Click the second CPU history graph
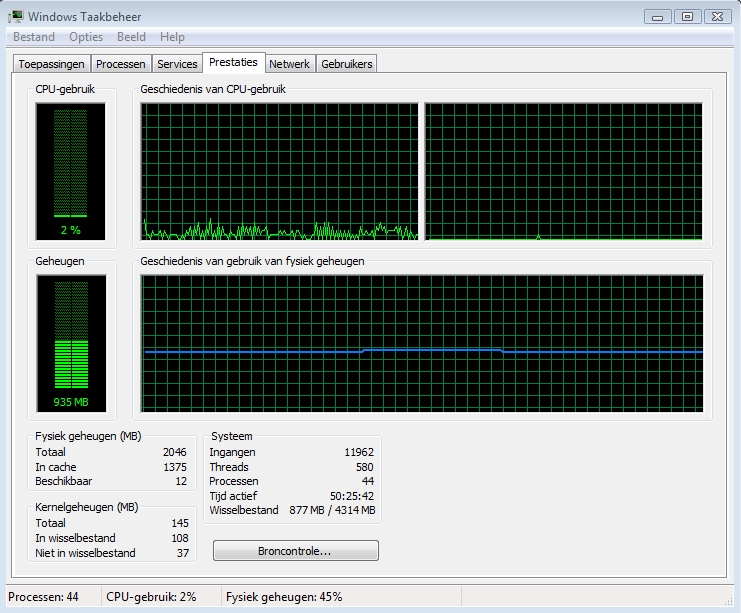This screenshot has height=613, width=741. click(x=563, y=172)
